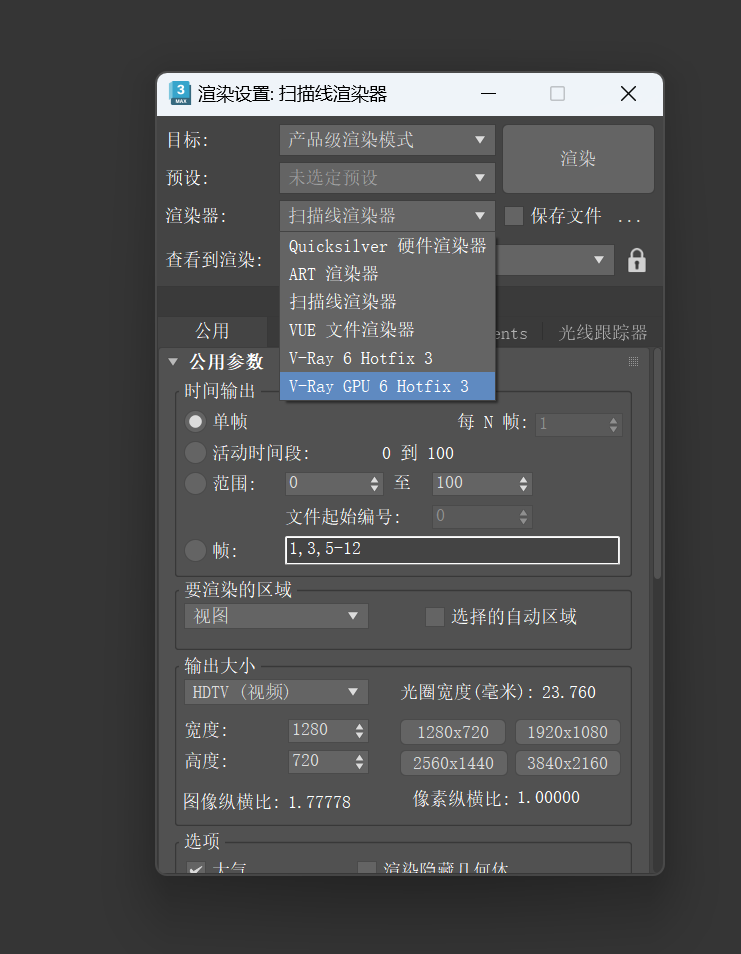
Task: Open the save file browse button (...)
Action: point(629,217)
